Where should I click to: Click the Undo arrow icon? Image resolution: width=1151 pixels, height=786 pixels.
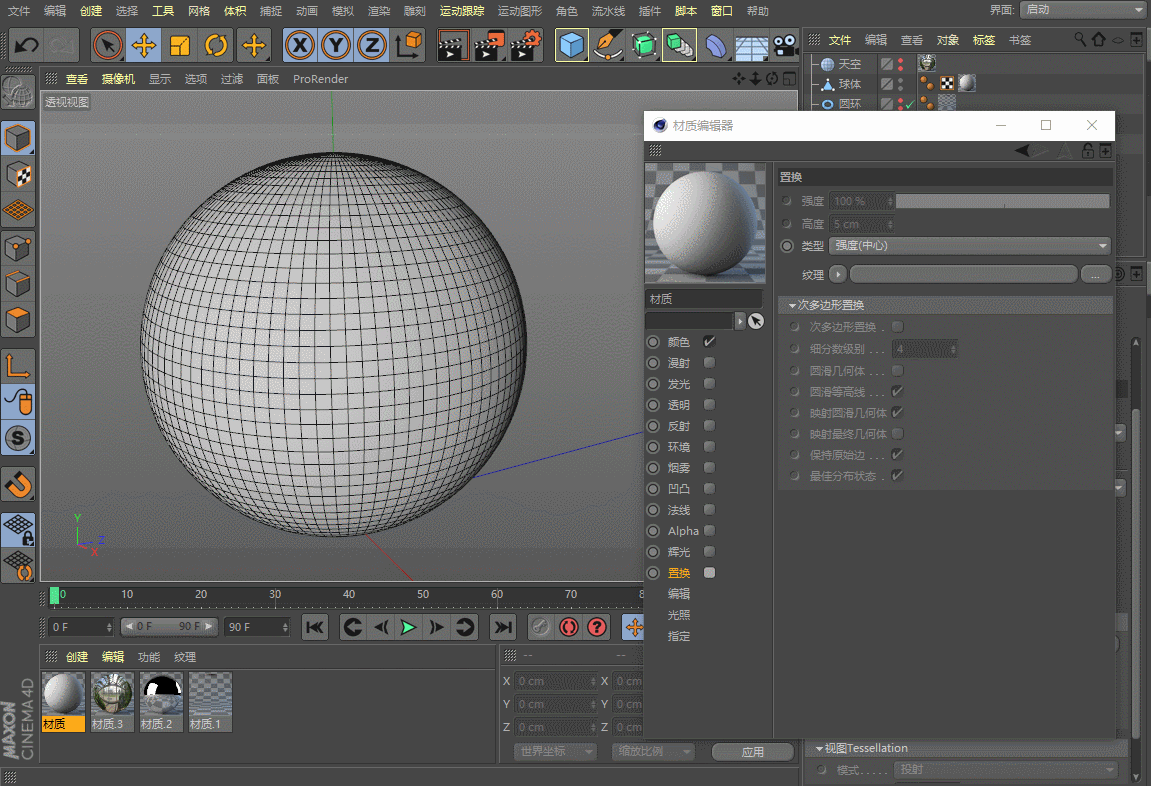[27, 46]
